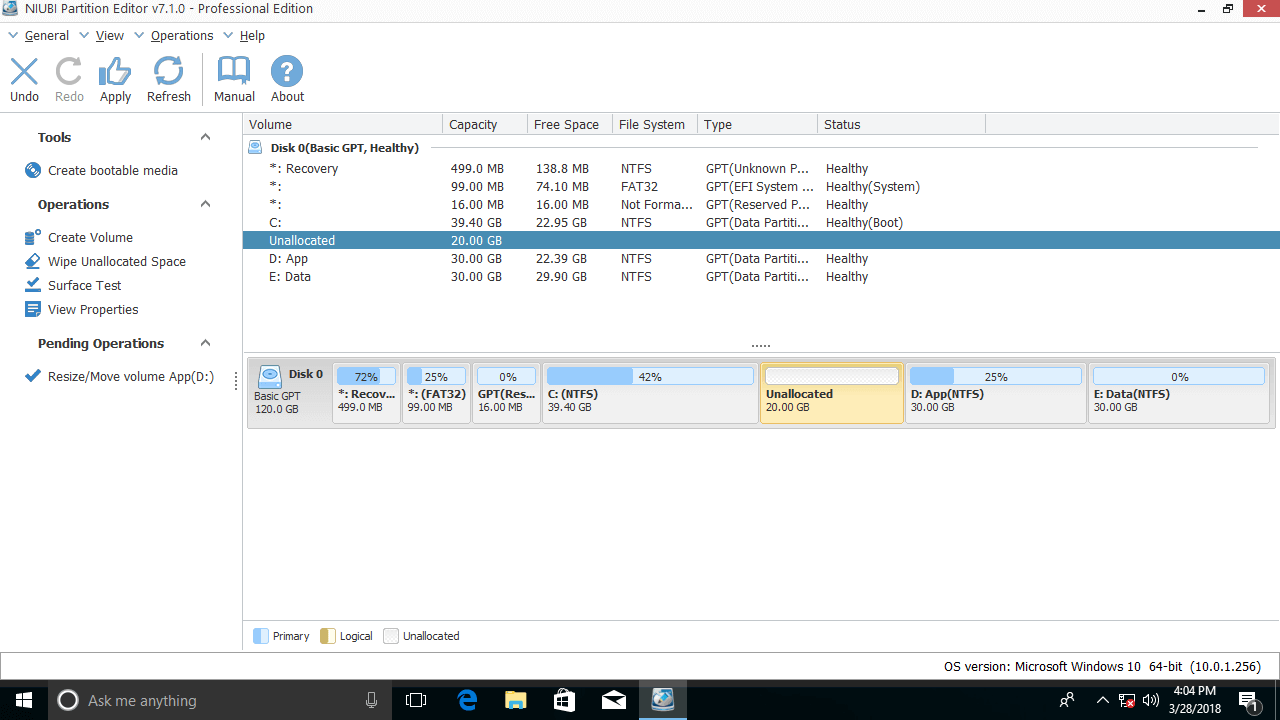The height and width of the screenshot is (720, 1280).
Task: Click the volume speaker tray icon
Action: 1150,700
